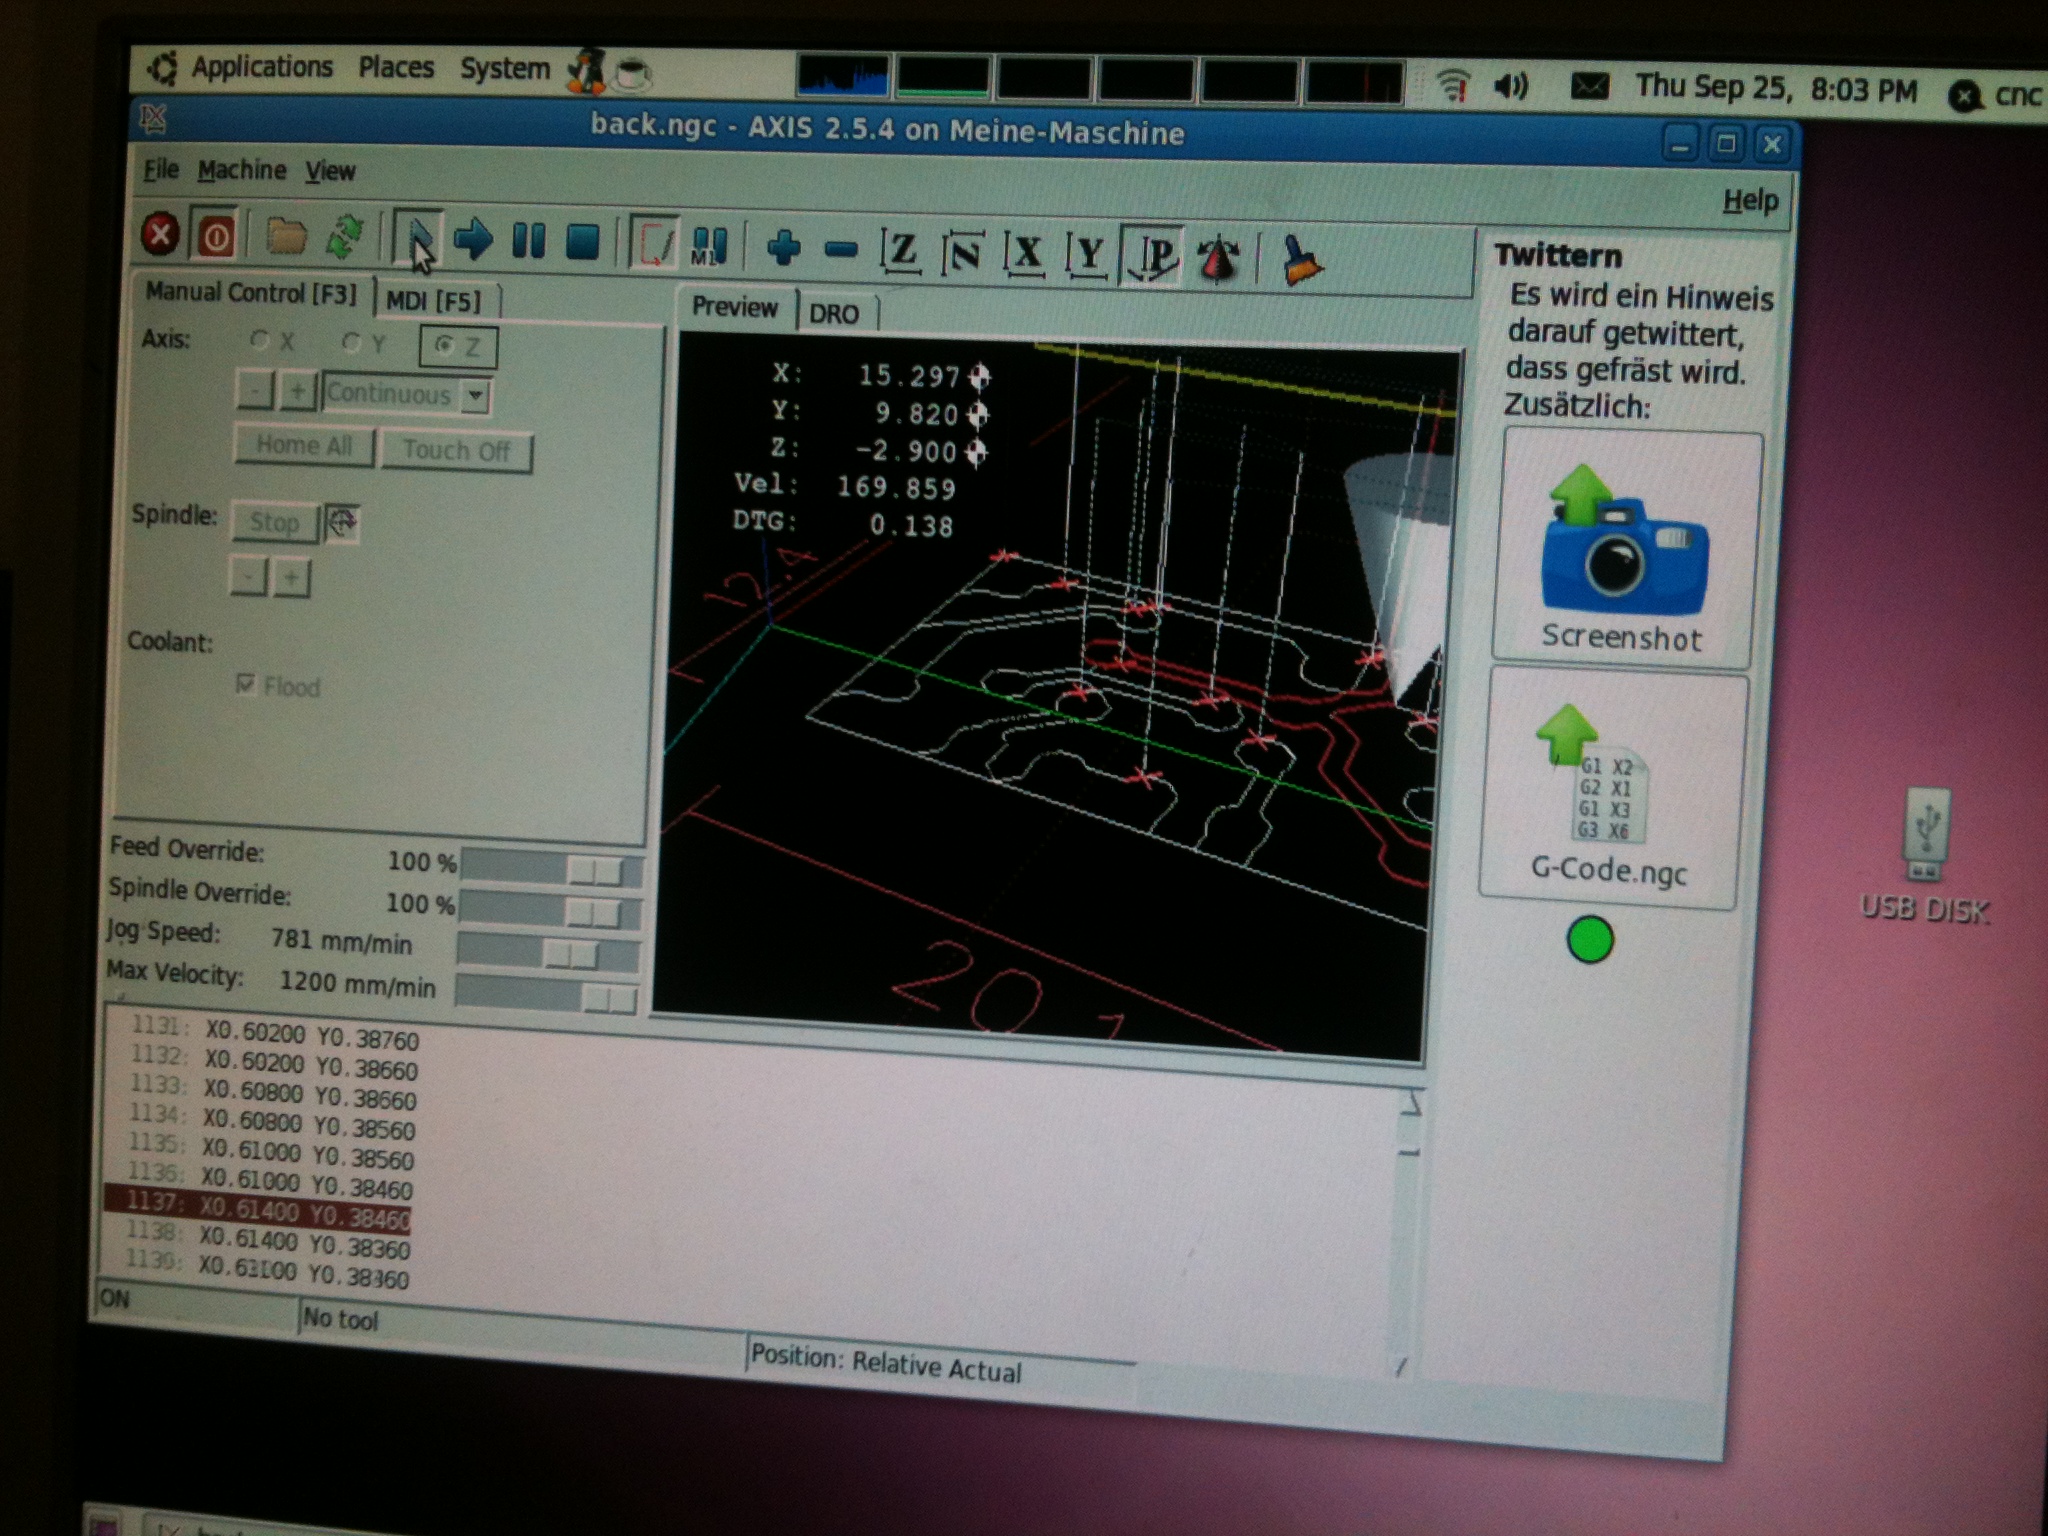Zoom in with the blue plus icon
Screen dimensions: 2048x1536
pyautogui.click(x=783, y=247)
